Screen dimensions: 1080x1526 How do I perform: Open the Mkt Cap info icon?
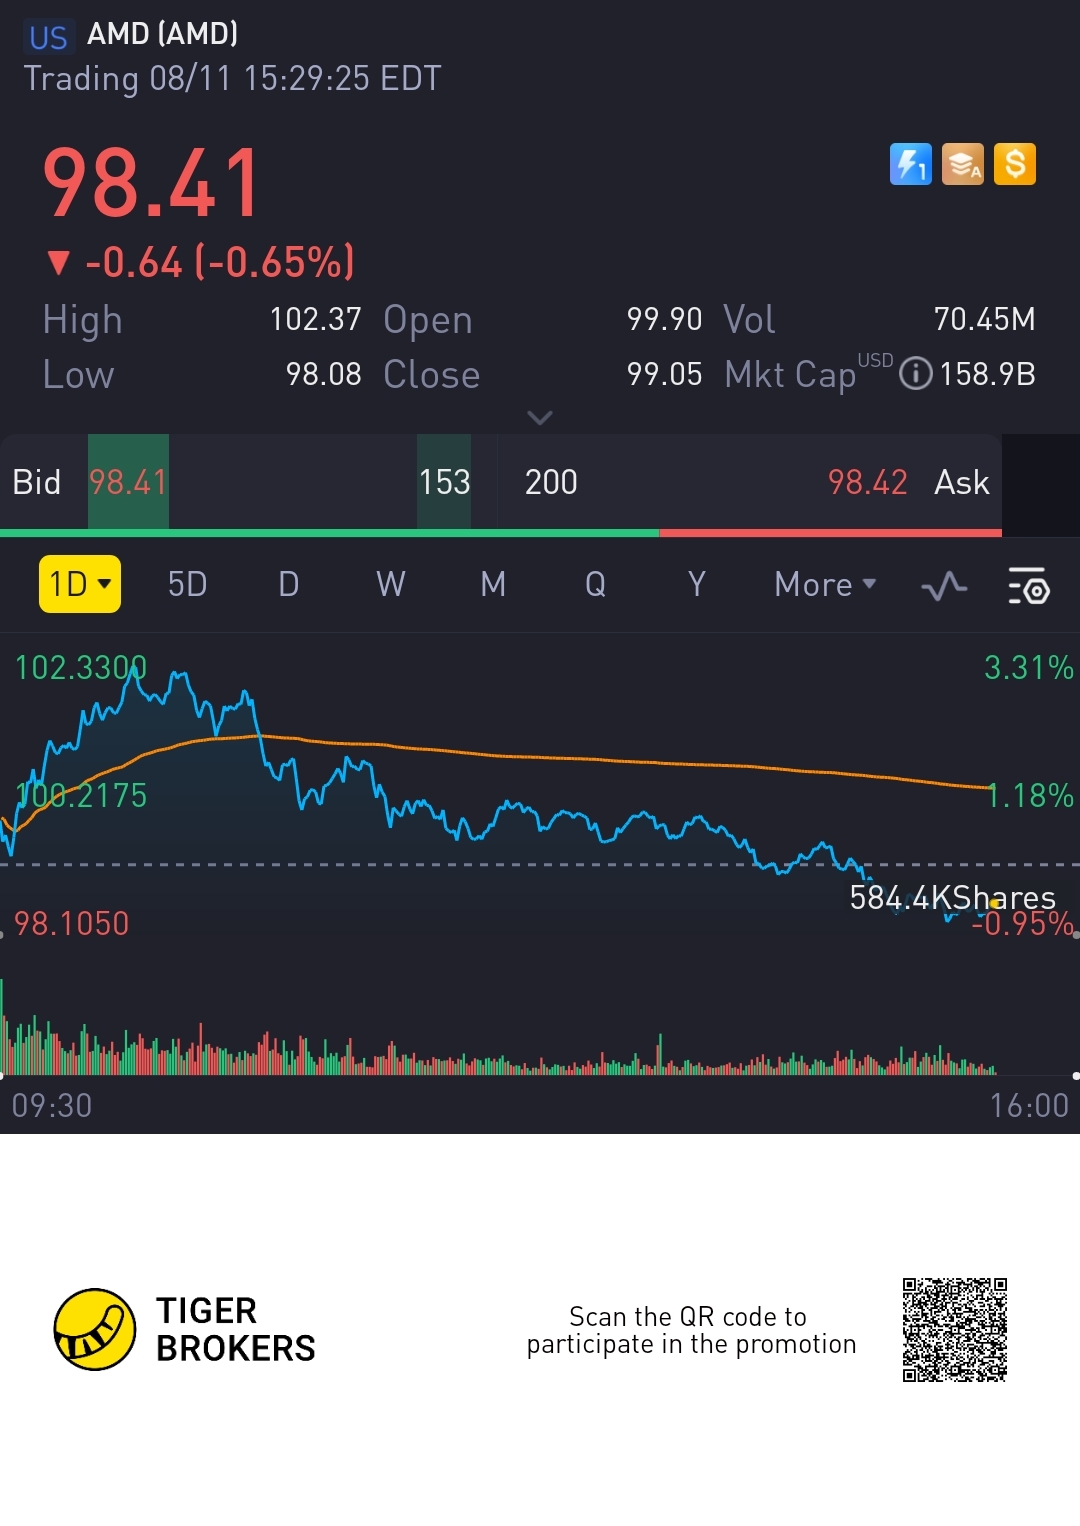[x=915, y=374]
